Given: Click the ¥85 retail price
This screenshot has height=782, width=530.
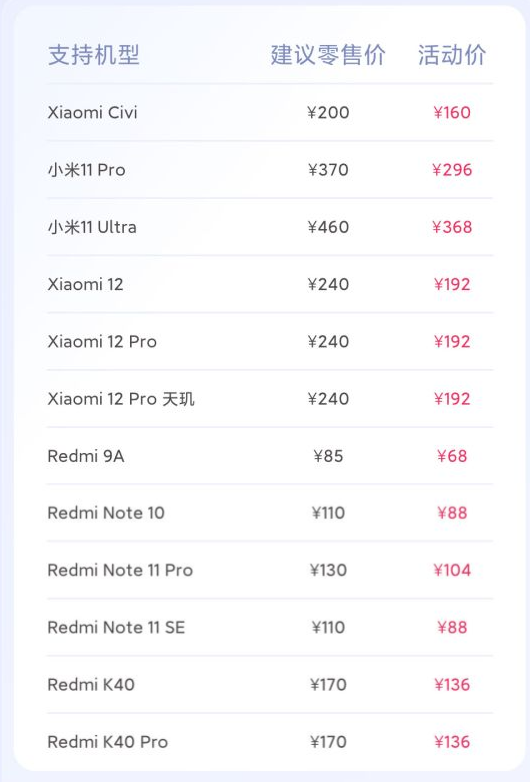Looking at the screenshot, I should pyautogui.click(x=328, y=456).
